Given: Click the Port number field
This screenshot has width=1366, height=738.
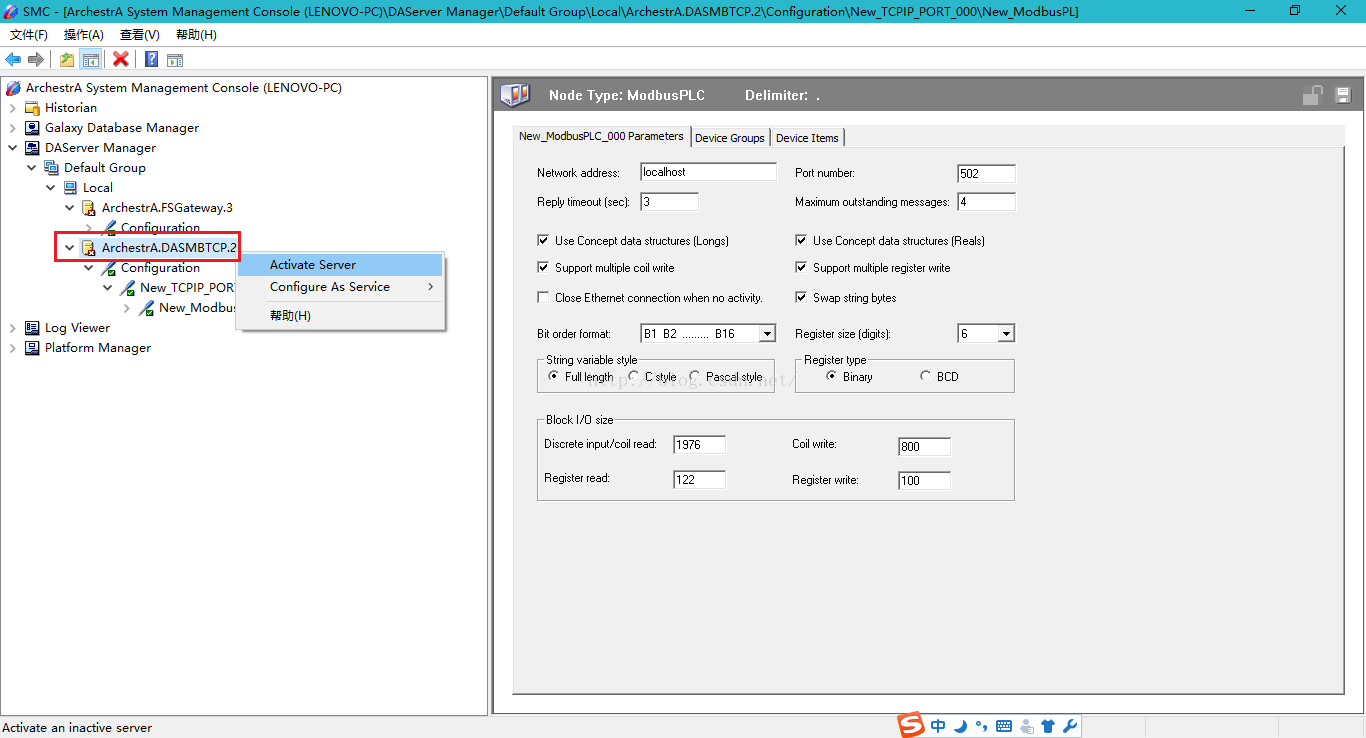Looking at the screenshot, I should point(986,173).
